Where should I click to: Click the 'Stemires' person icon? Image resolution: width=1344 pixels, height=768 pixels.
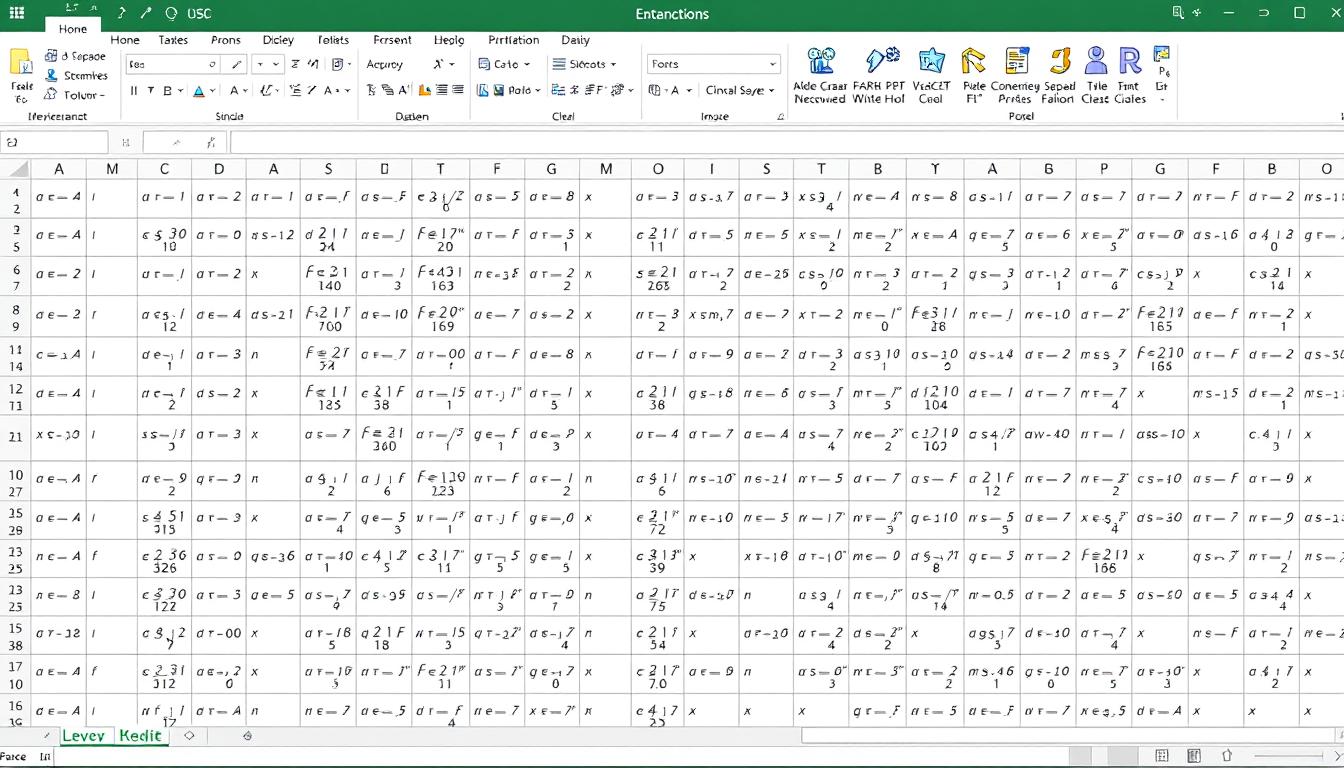click(51, 75)
